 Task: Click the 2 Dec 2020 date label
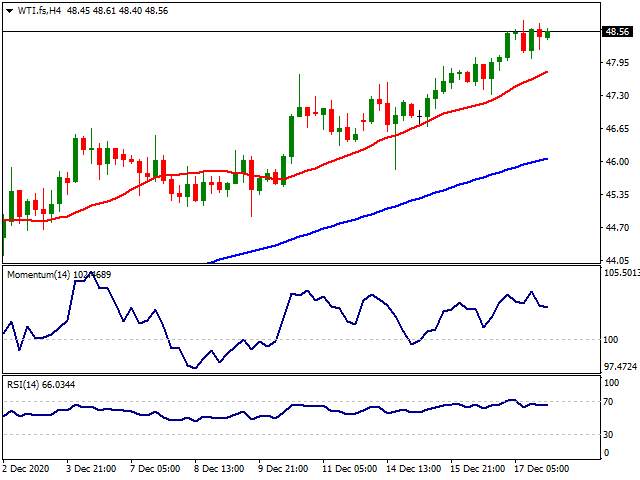coord(26,469)
